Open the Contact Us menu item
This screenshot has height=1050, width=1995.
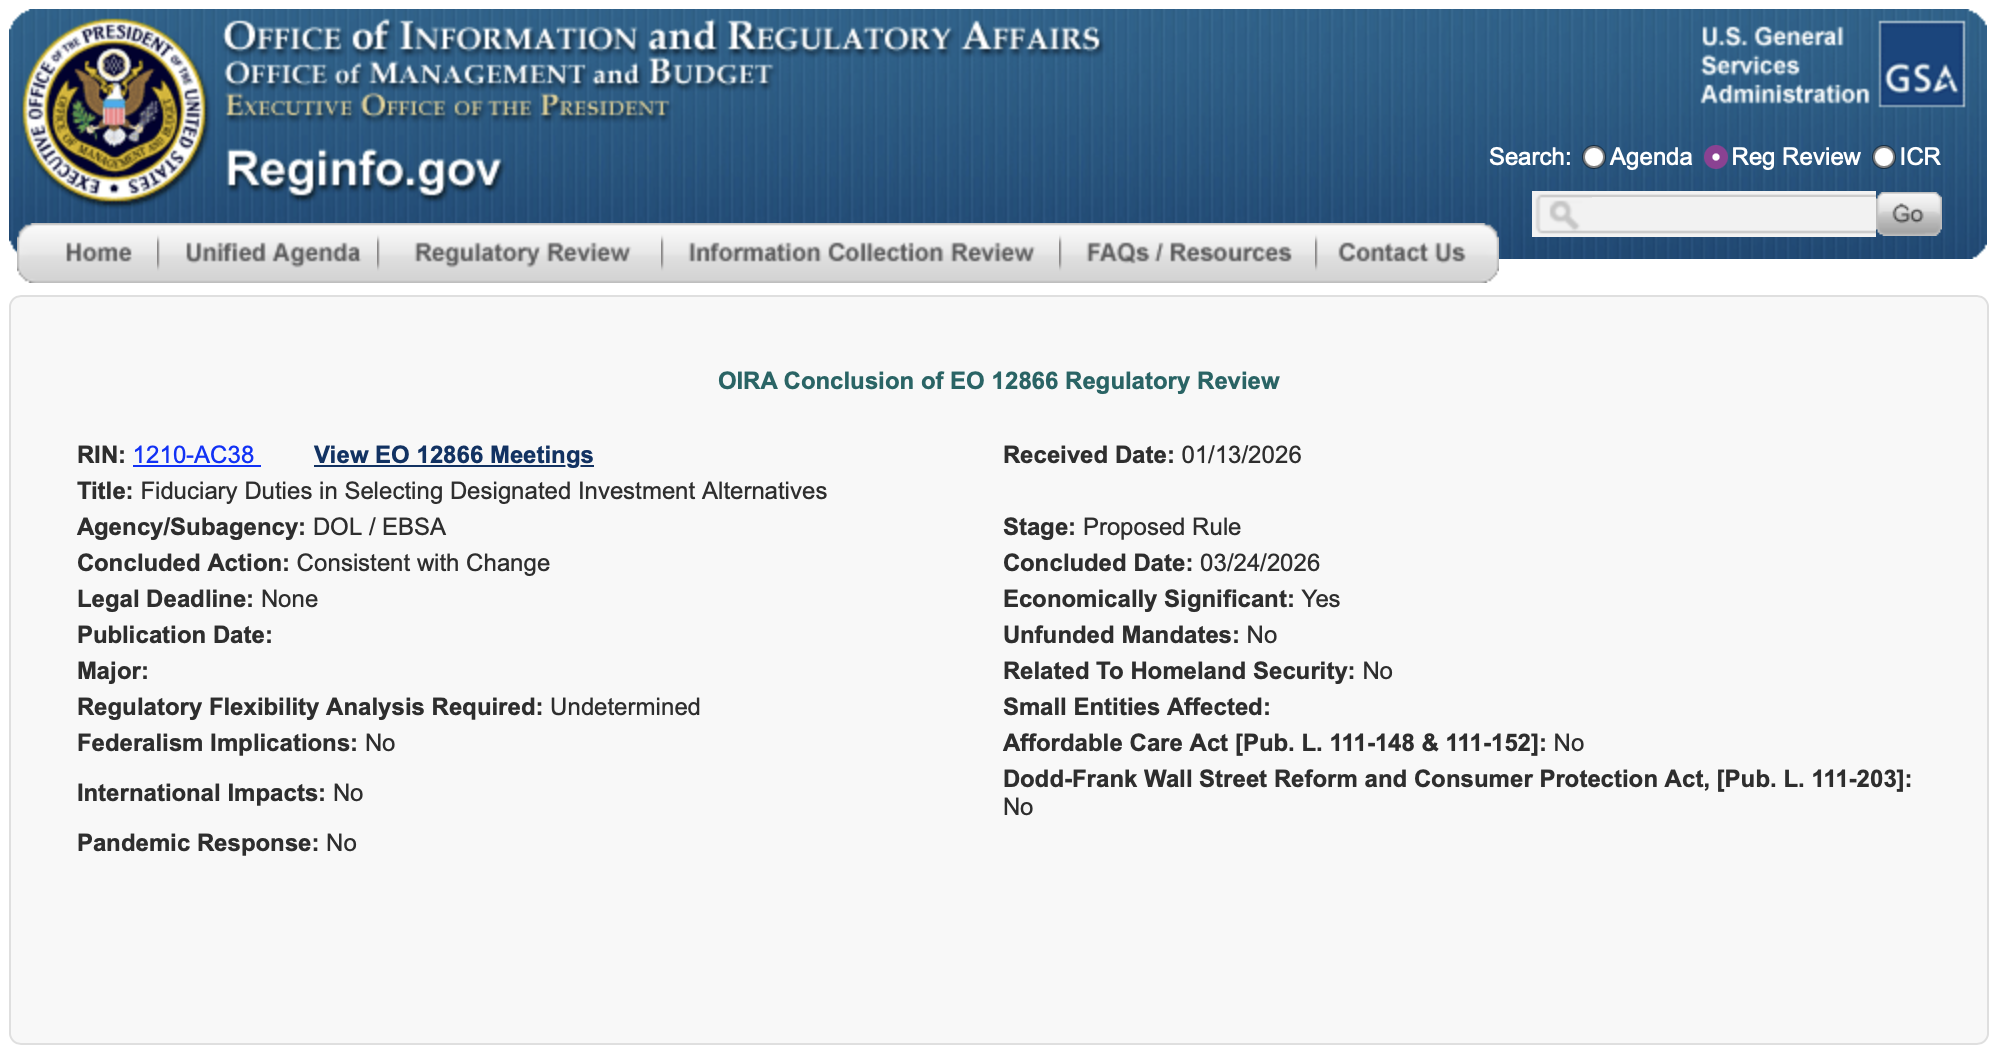click(1401, 253)
